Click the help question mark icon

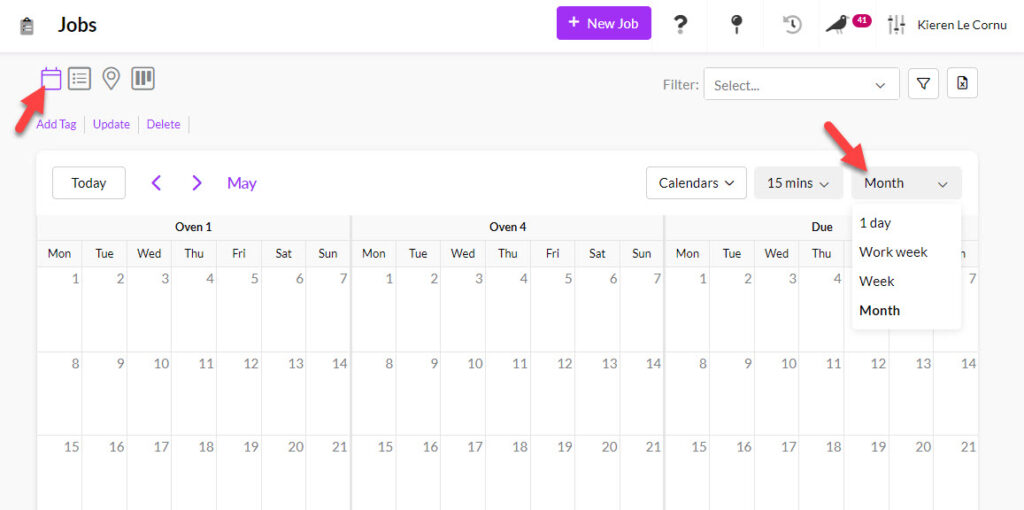coord(680,24)
